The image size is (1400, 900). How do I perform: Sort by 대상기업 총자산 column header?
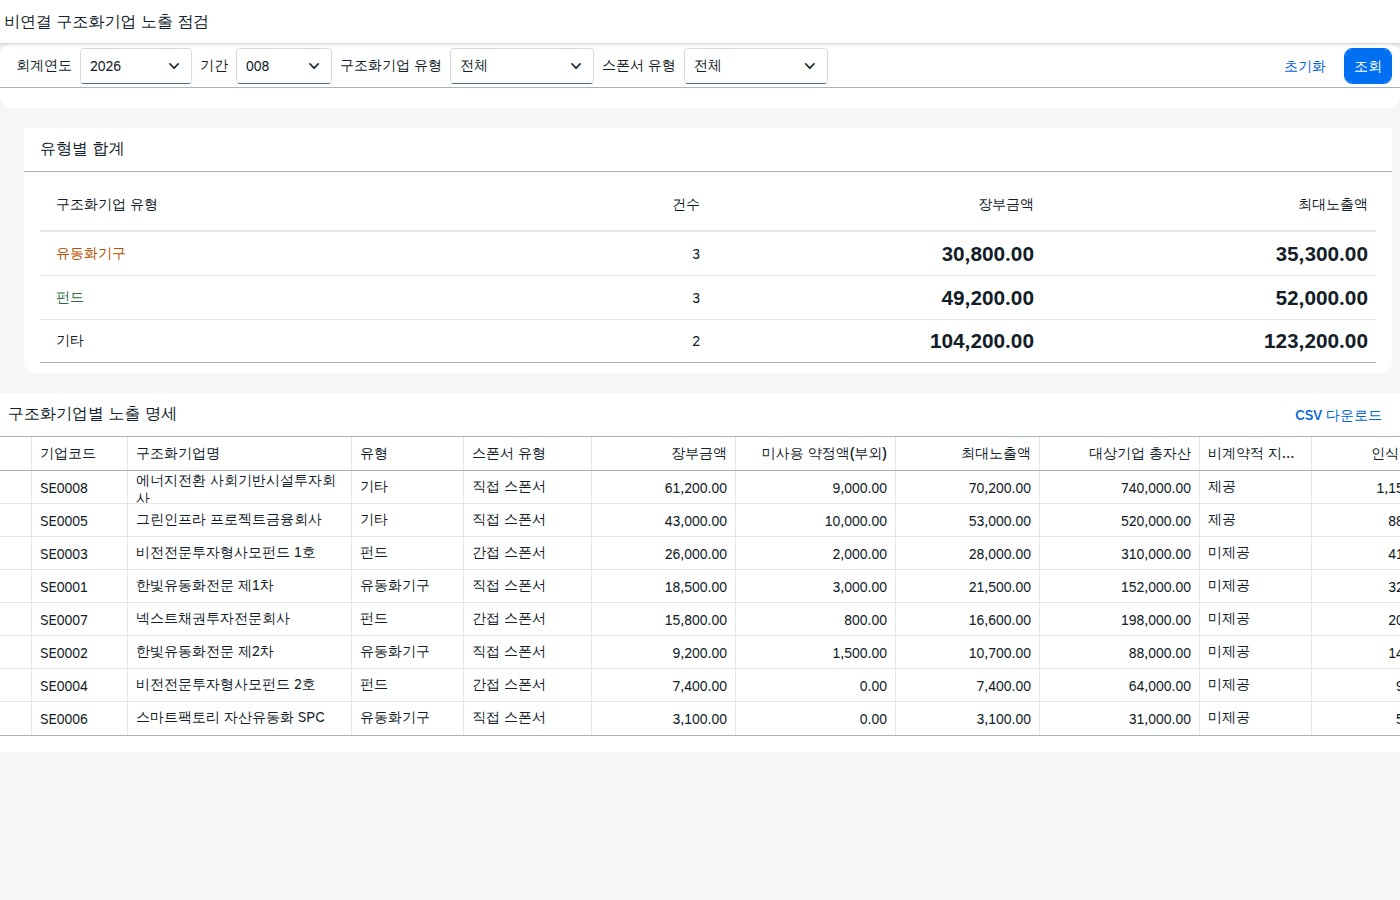[1119, 454]
